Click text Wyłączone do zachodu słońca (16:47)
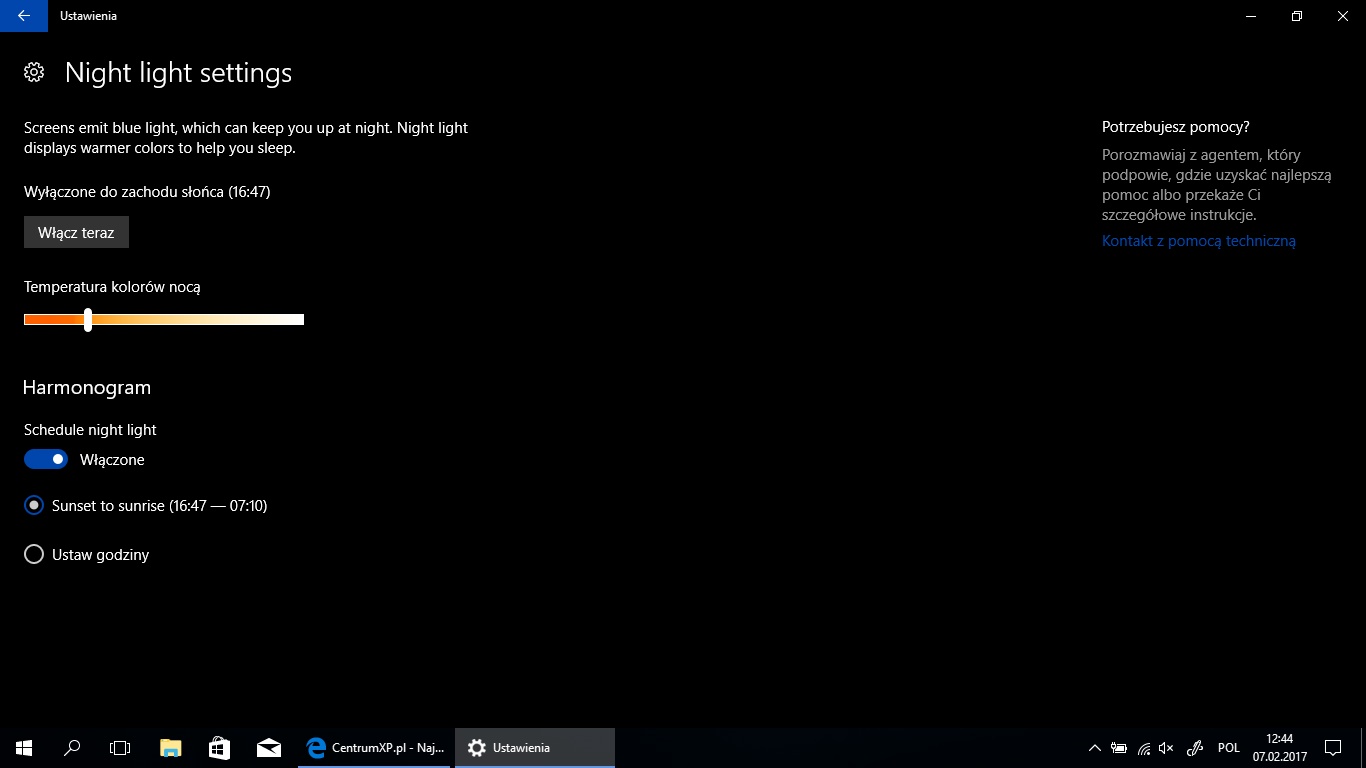Screen dimensions: 1366x768 [147, 191]
